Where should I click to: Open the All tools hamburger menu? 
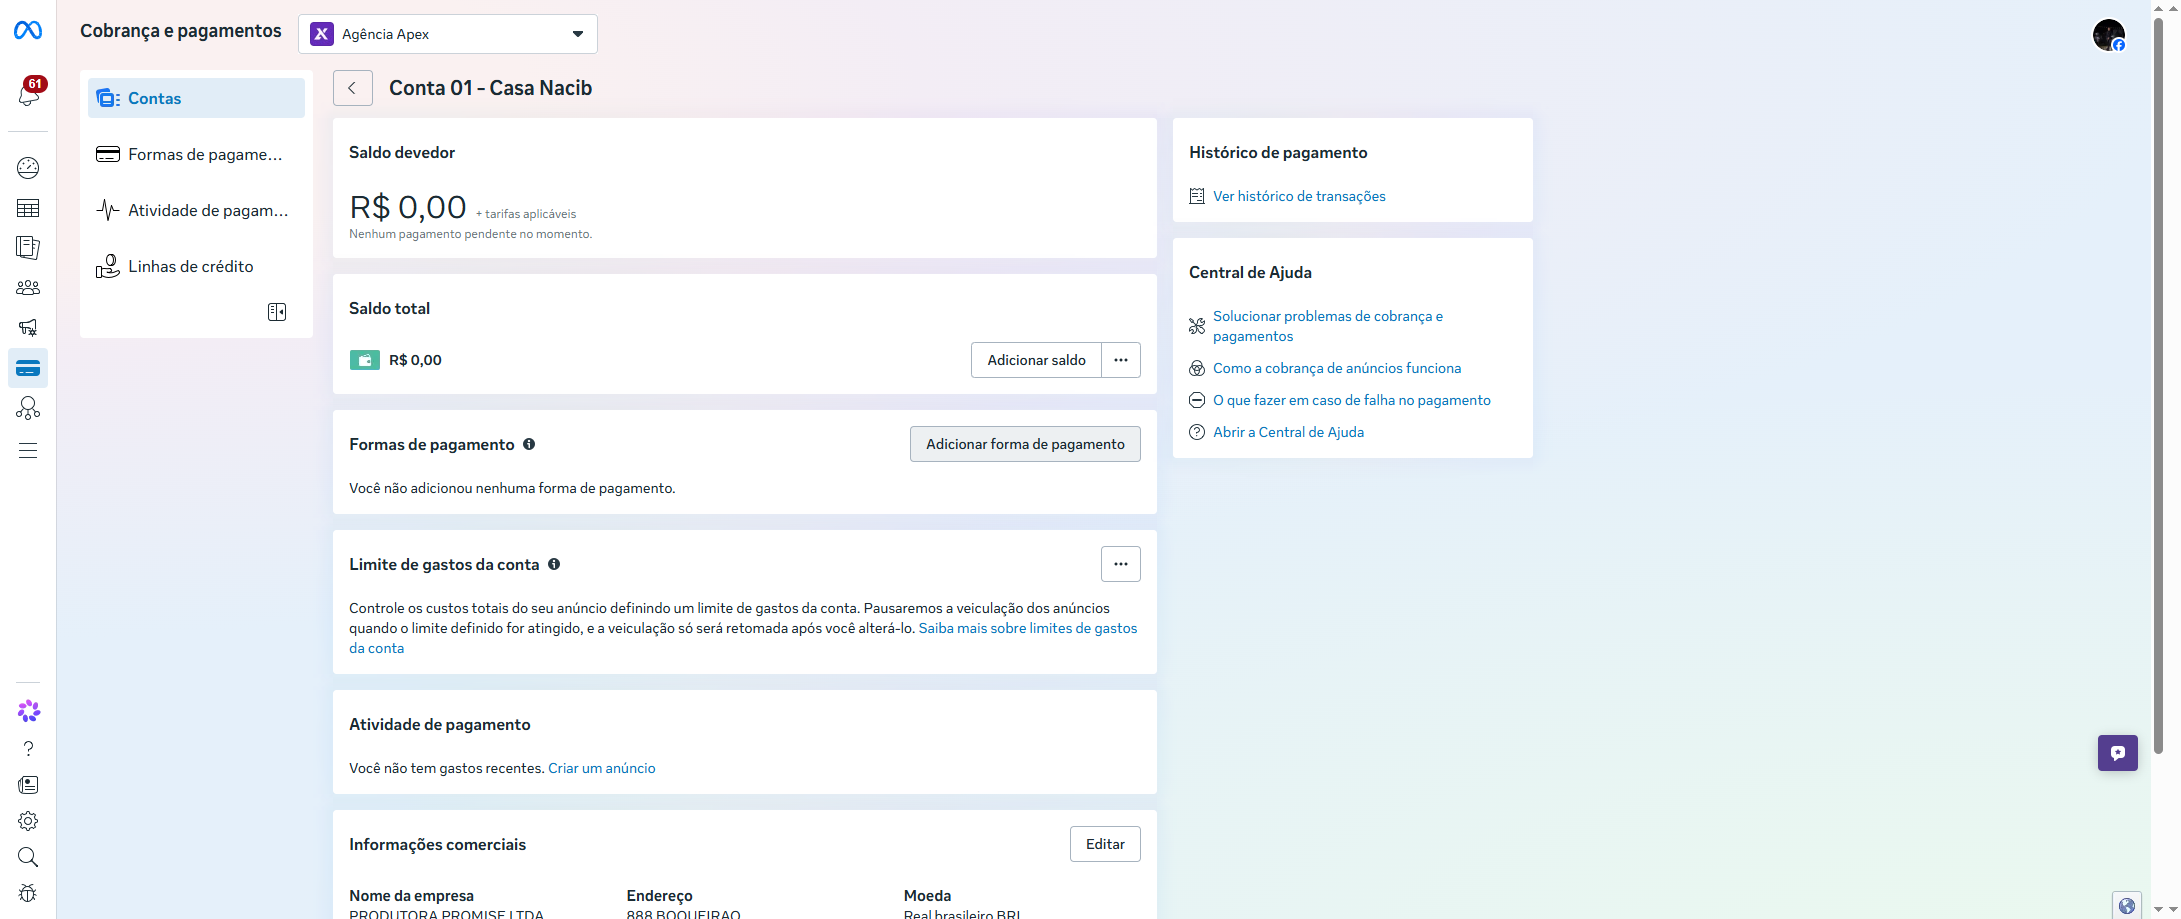(28, 450)
